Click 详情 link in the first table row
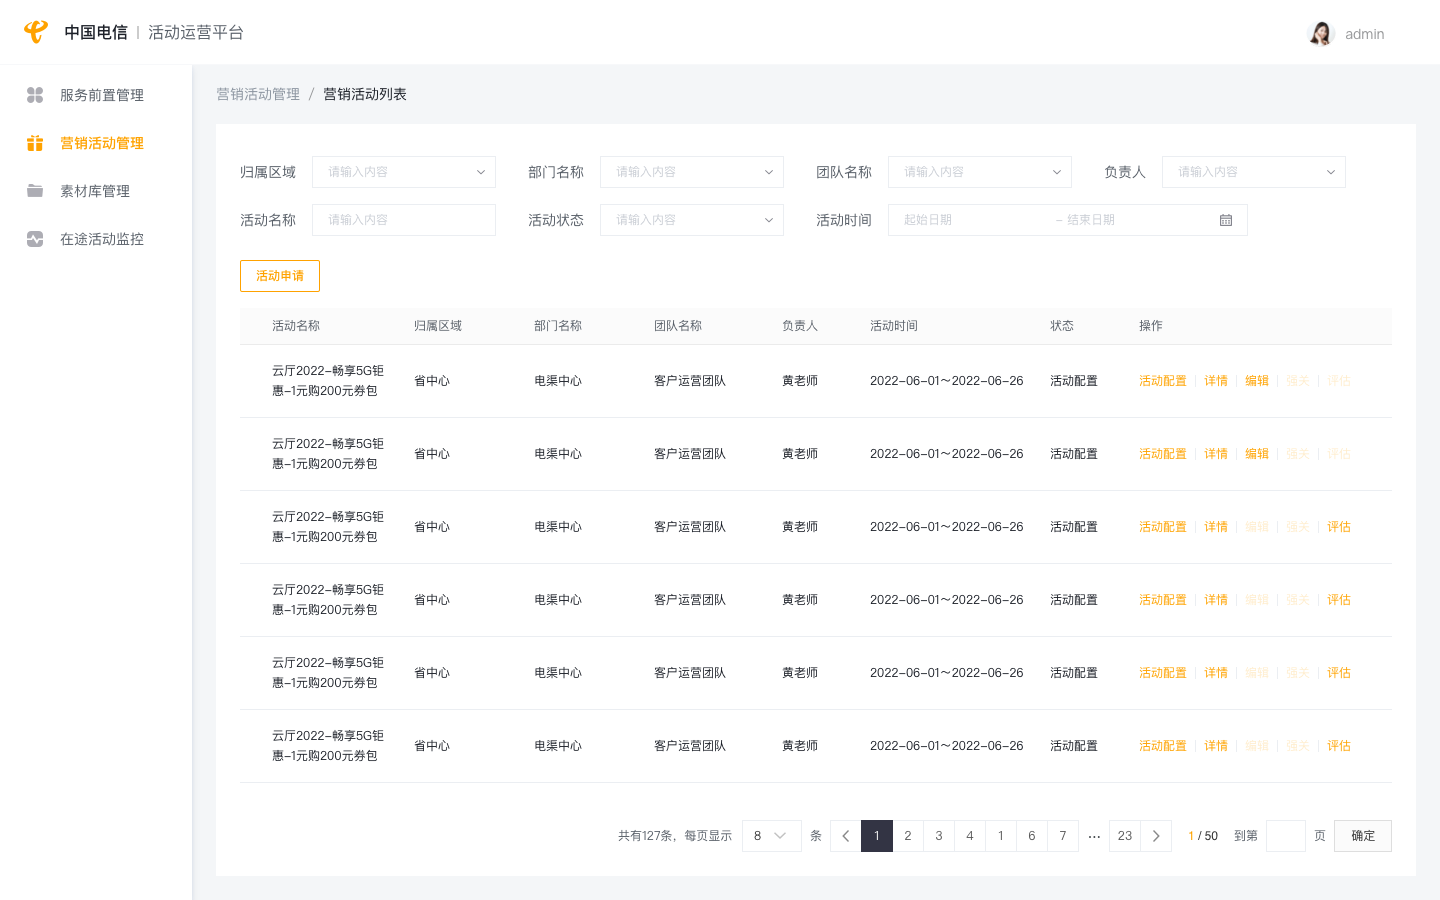 1216,381
